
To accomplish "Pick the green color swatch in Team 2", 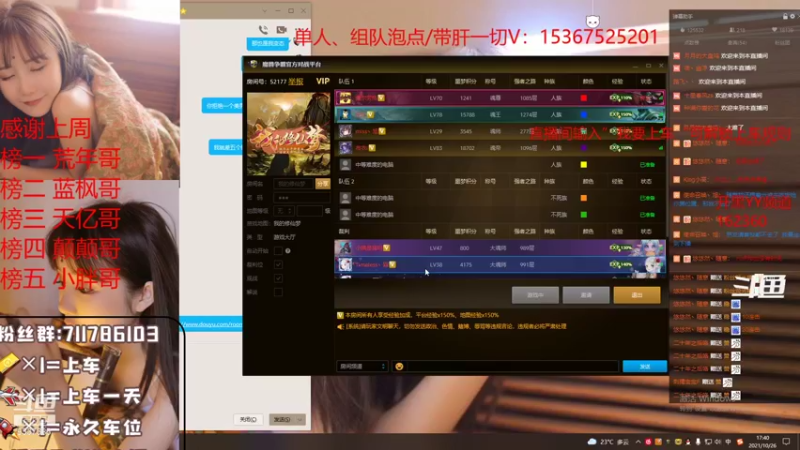I will 583,214.
